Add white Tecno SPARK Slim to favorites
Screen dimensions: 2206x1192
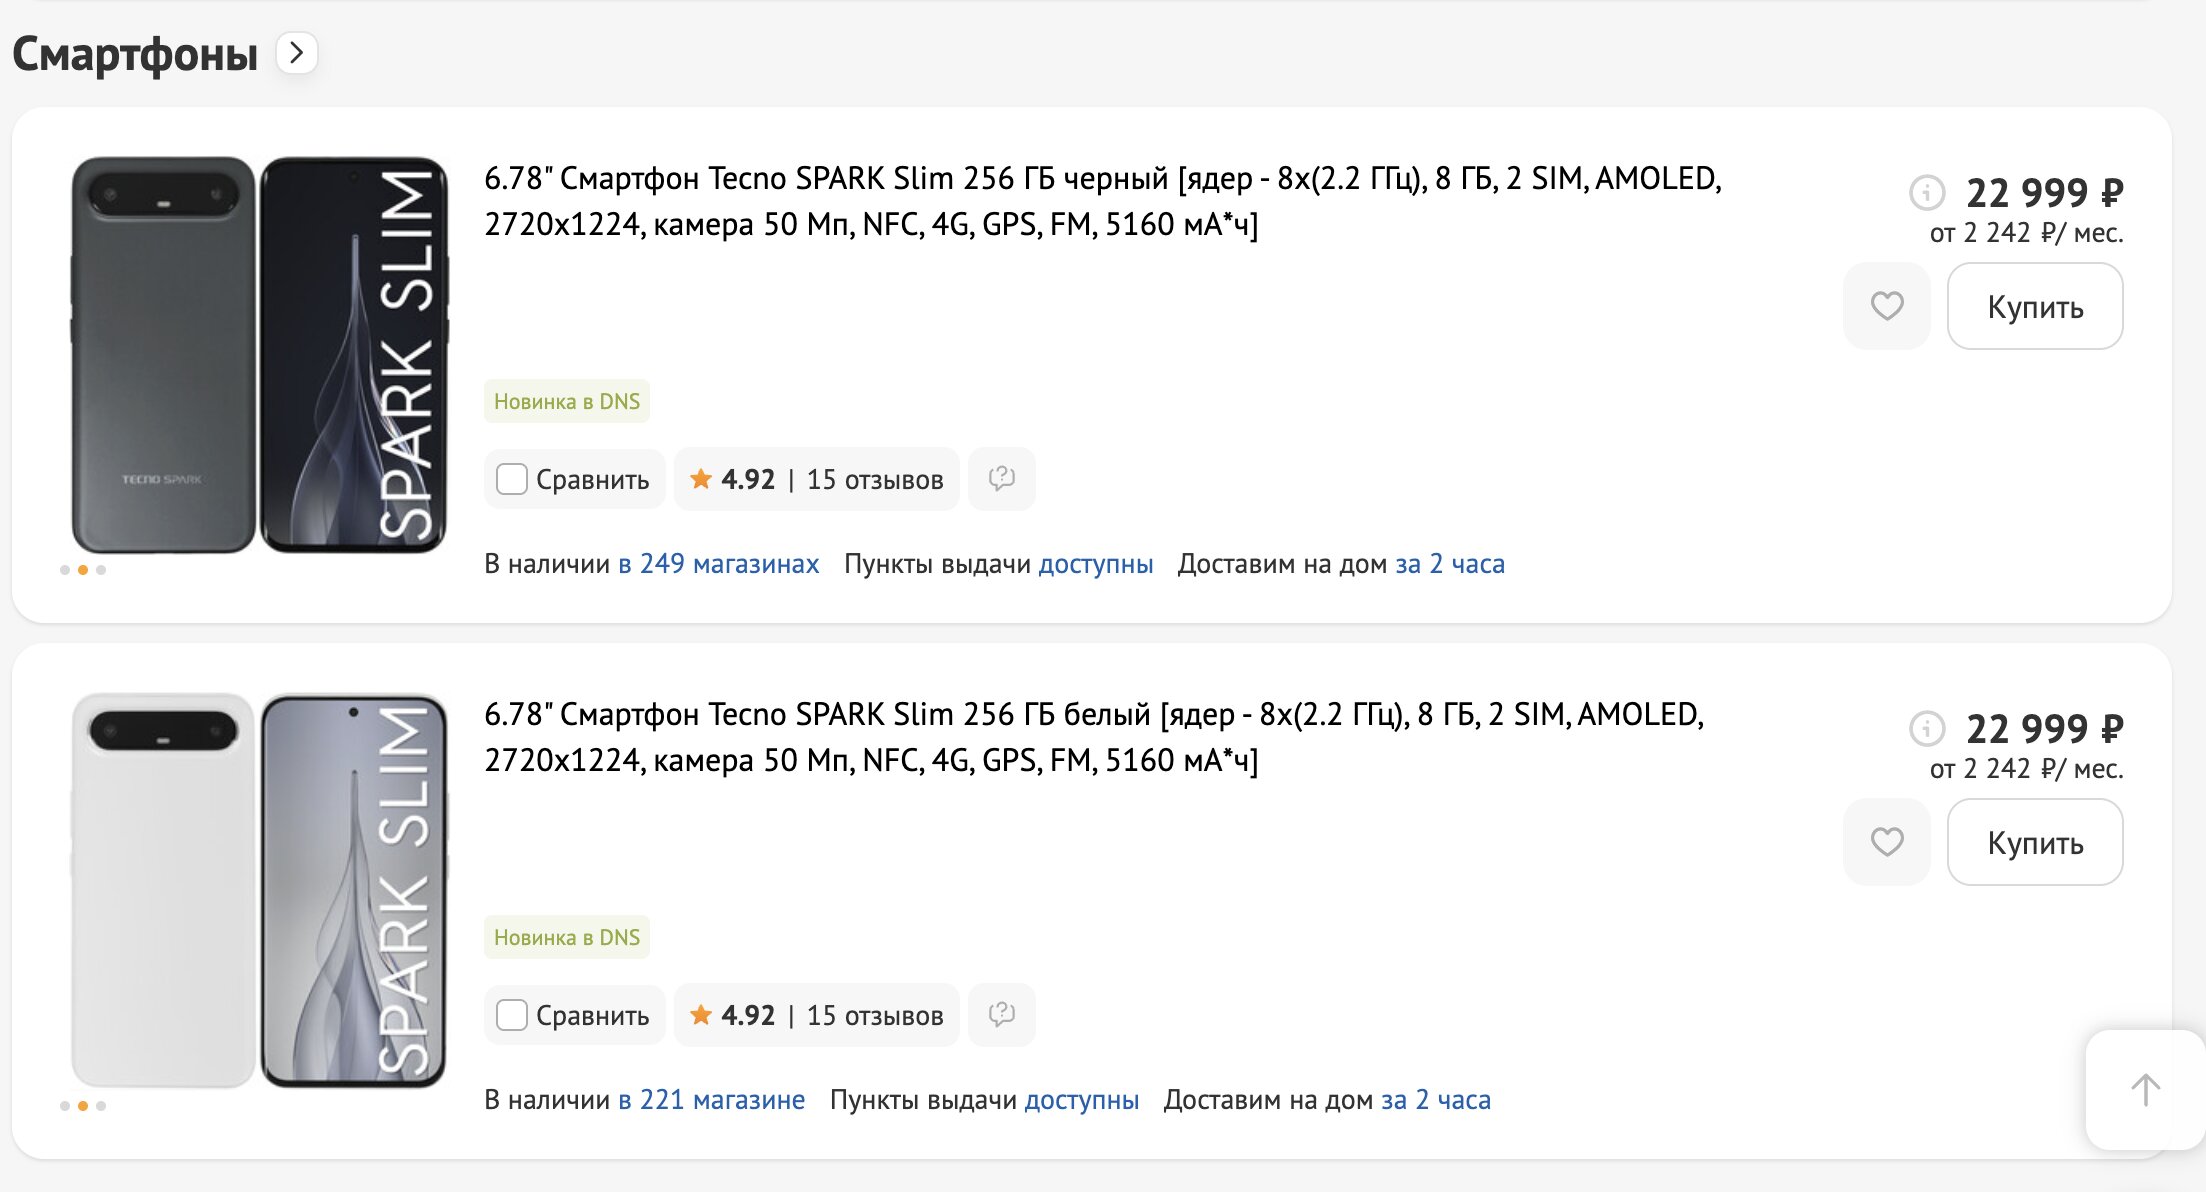tap(1886, 842)
